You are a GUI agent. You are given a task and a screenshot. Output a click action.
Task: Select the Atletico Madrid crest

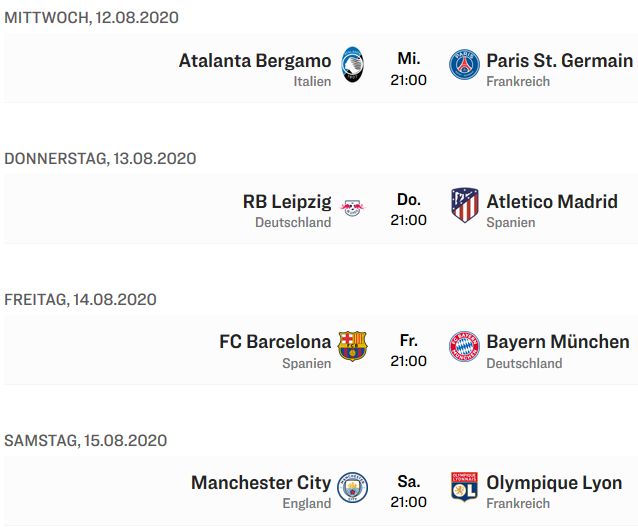(x=464, y=205)
